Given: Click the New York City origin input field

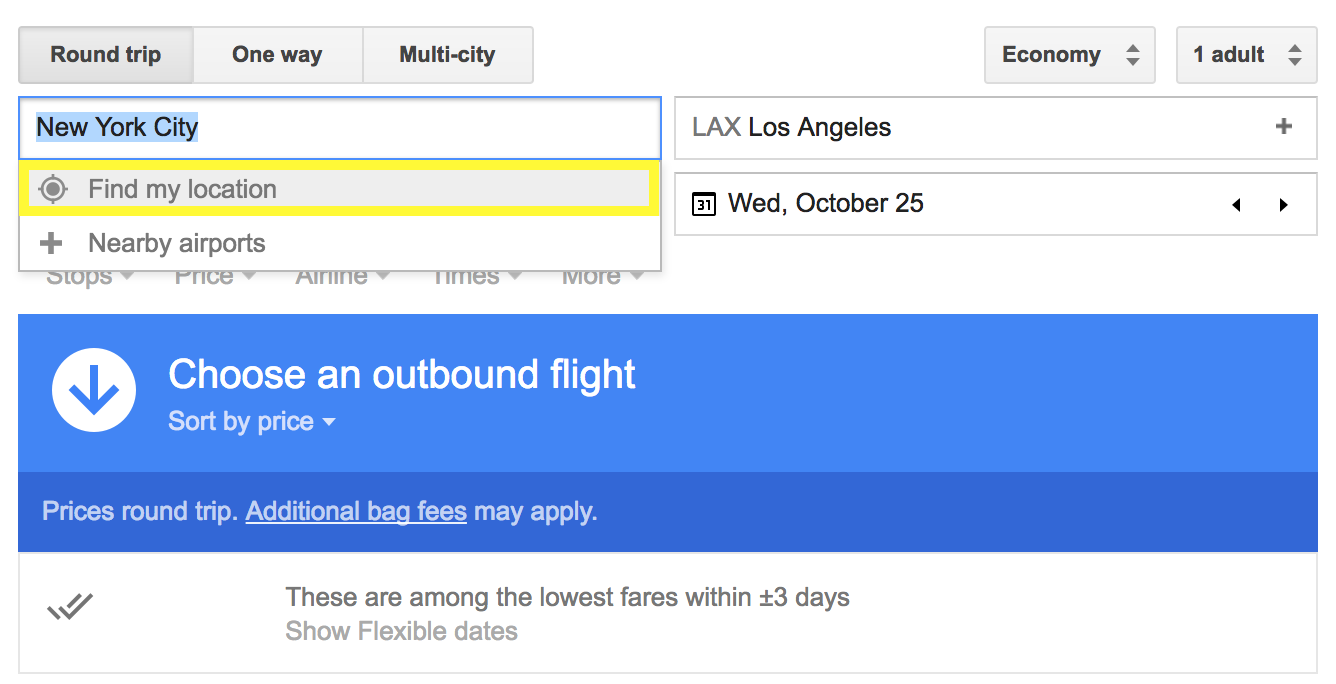Looking at the screenshot, I should click(x=340, y=127).
